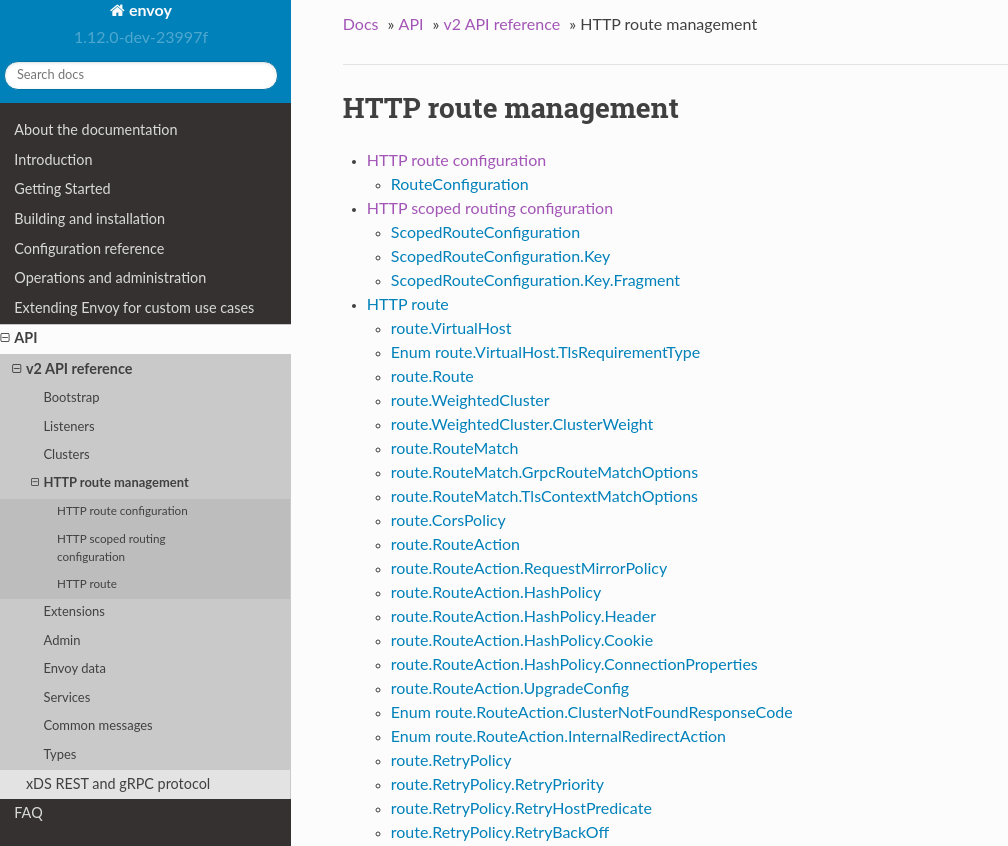The width and height of the screenshot is (1008, 846).
Task: Open the route.RouteMatch link
Action: [454, 449]
